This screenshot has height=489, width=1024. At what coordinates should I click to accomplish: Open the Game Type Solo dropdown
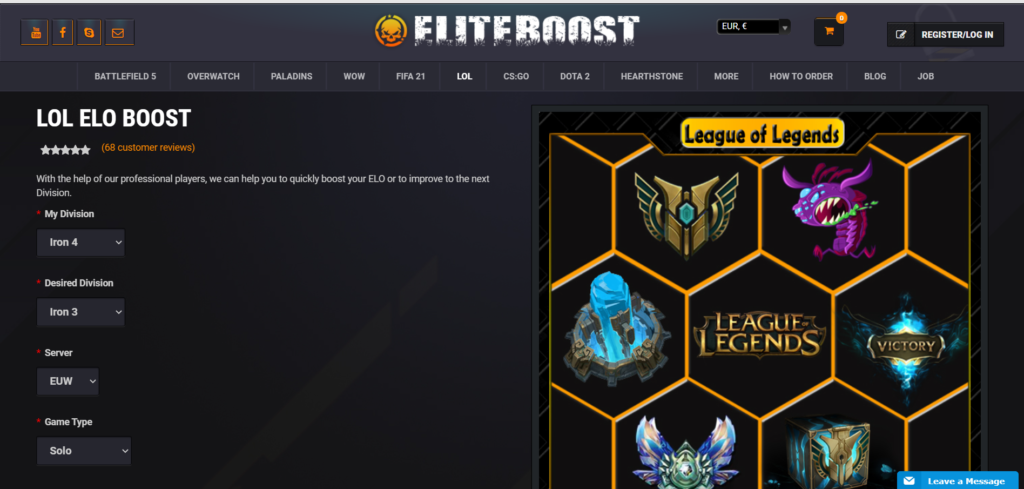click(84, 450)
